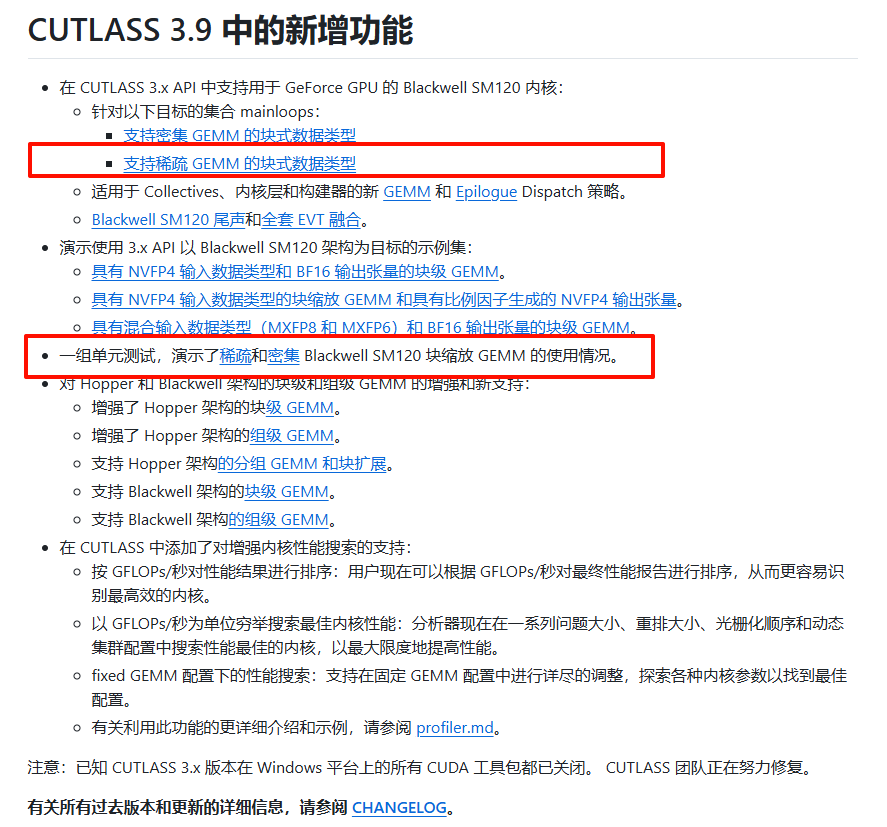
Task: Open the Blackwell SM120 尾声 link
Action: pyautogui.click(x=168, y=219)
